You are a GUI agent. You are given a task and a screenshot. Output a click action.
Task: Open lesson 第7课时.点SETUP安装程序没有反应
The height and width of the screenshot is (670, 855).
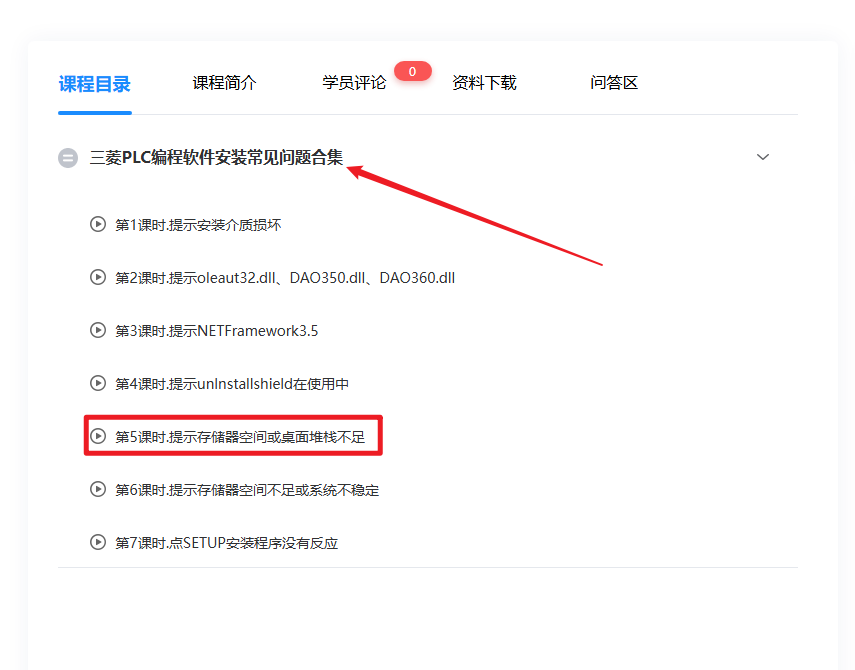pos(226,542)
